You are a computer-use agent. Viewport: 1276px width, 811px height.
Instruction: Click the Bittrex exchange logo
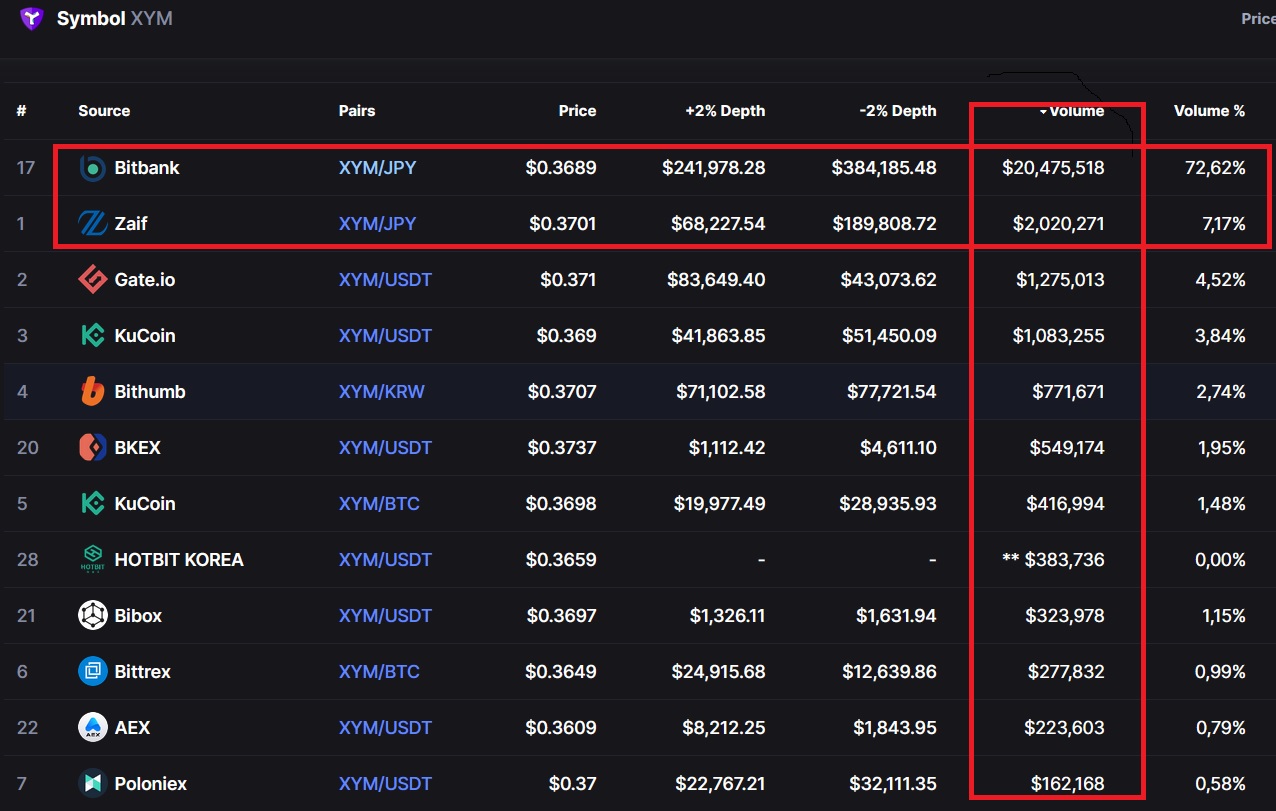93,672
